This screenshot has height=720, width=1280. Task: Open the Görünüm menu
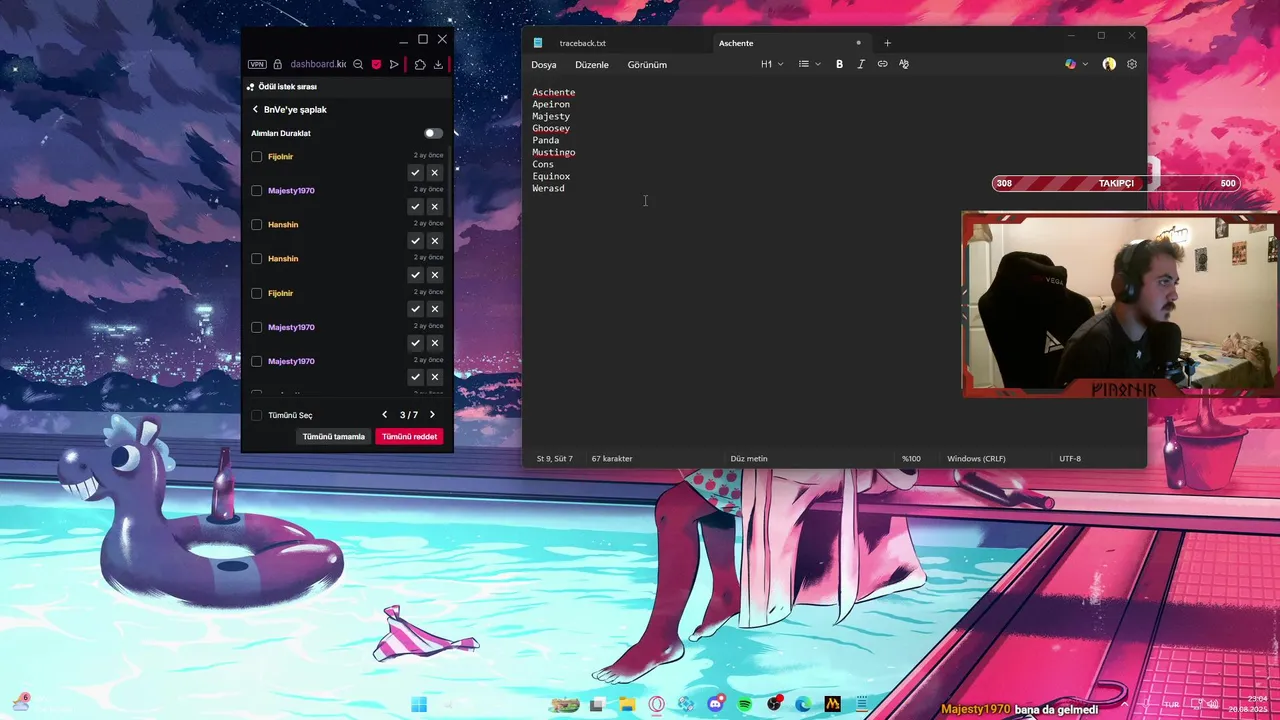(x=647, y=65)
